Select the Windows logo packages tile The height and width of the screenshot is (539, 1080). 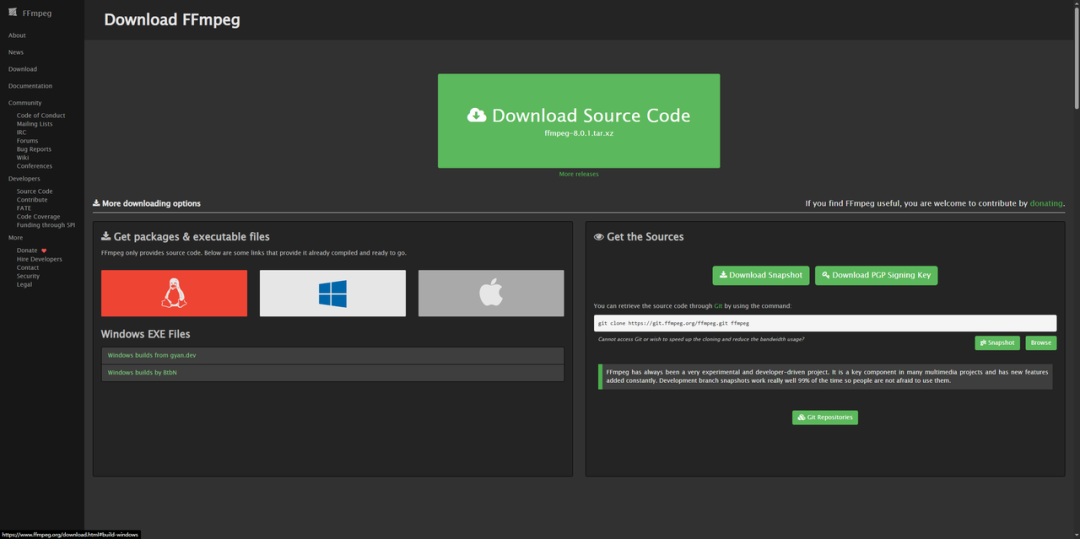click(x=333, y=293)
